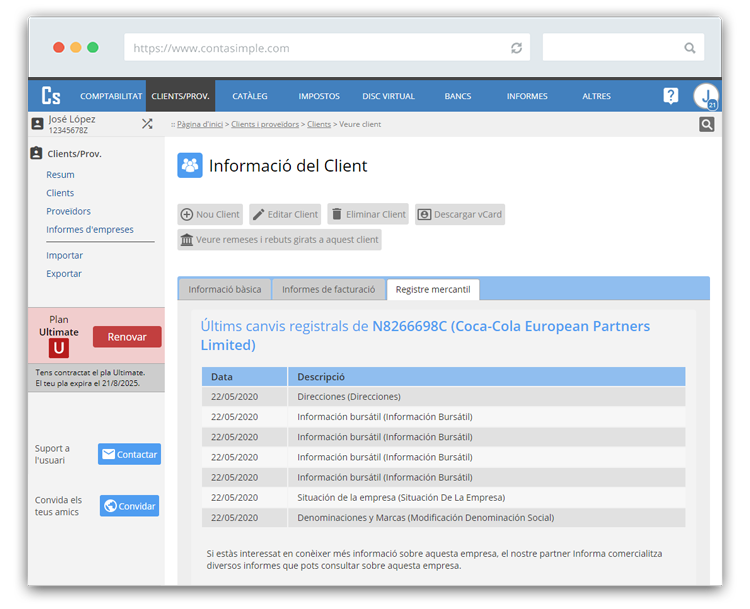This screenshot has width=750, height=609.
Task: Click the Descargar vCard button
Action: [x=460, y=214]
